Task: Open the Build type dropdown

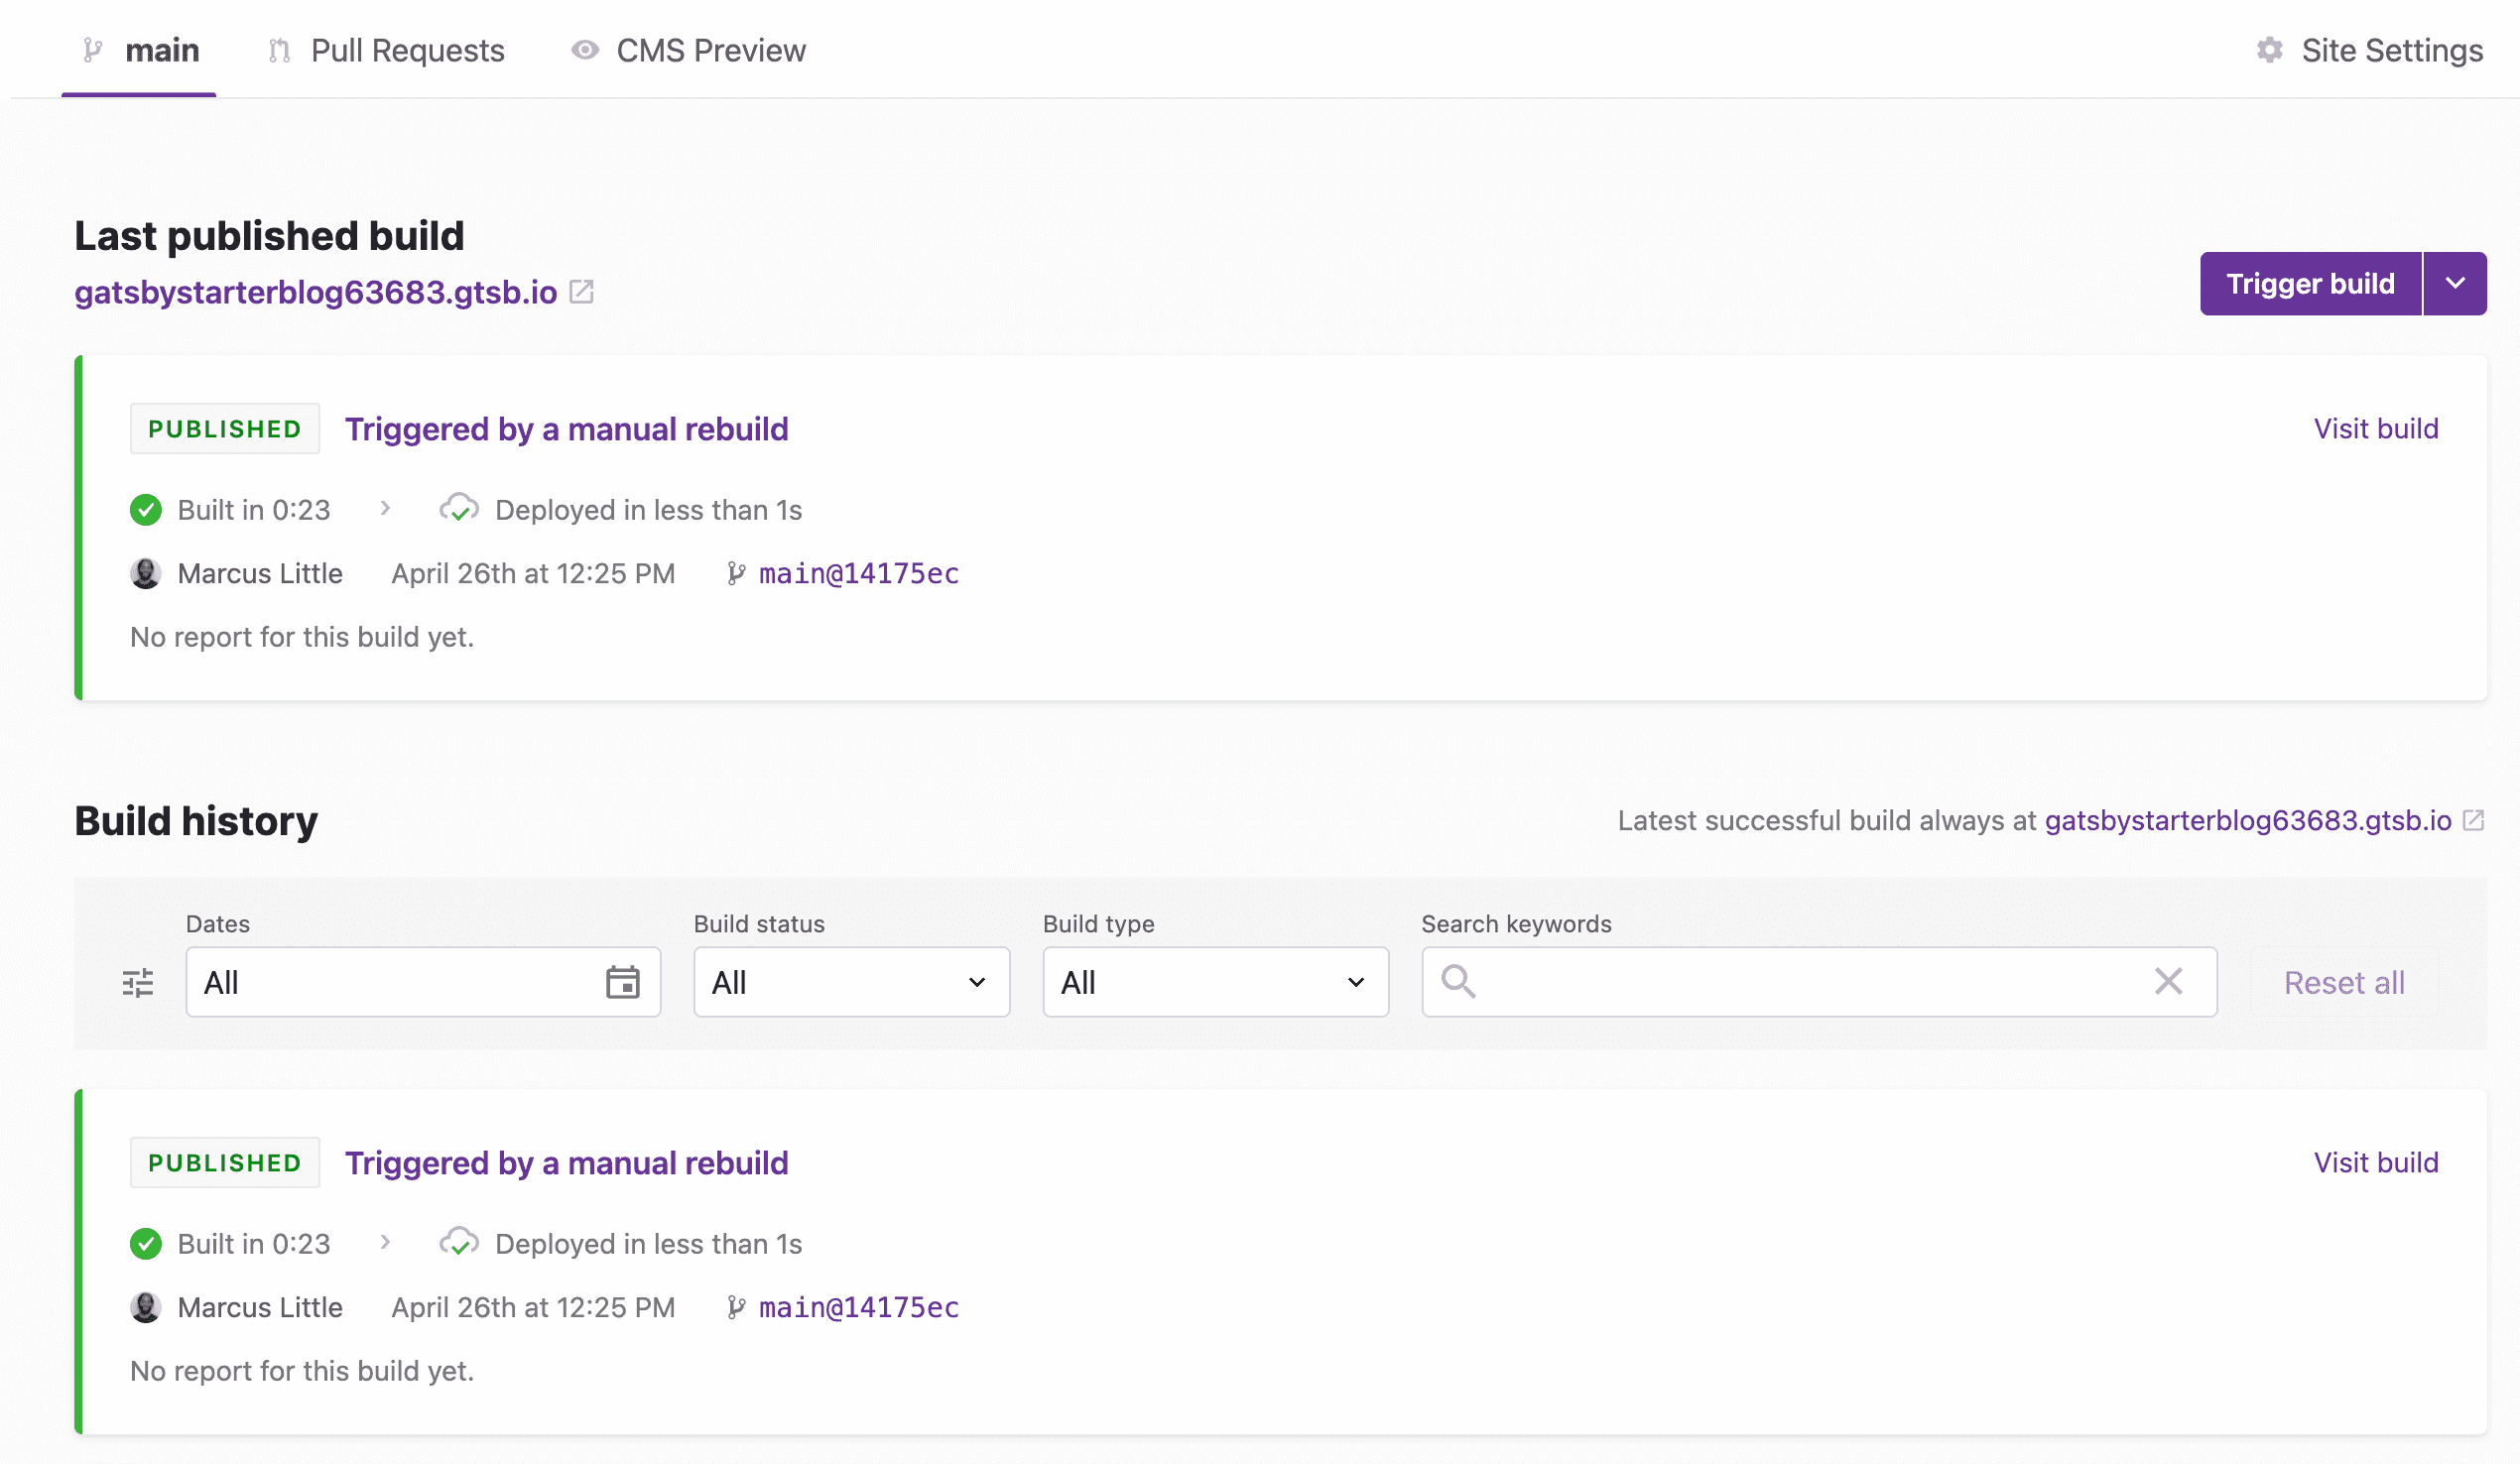Action: tap(1215, 982)
